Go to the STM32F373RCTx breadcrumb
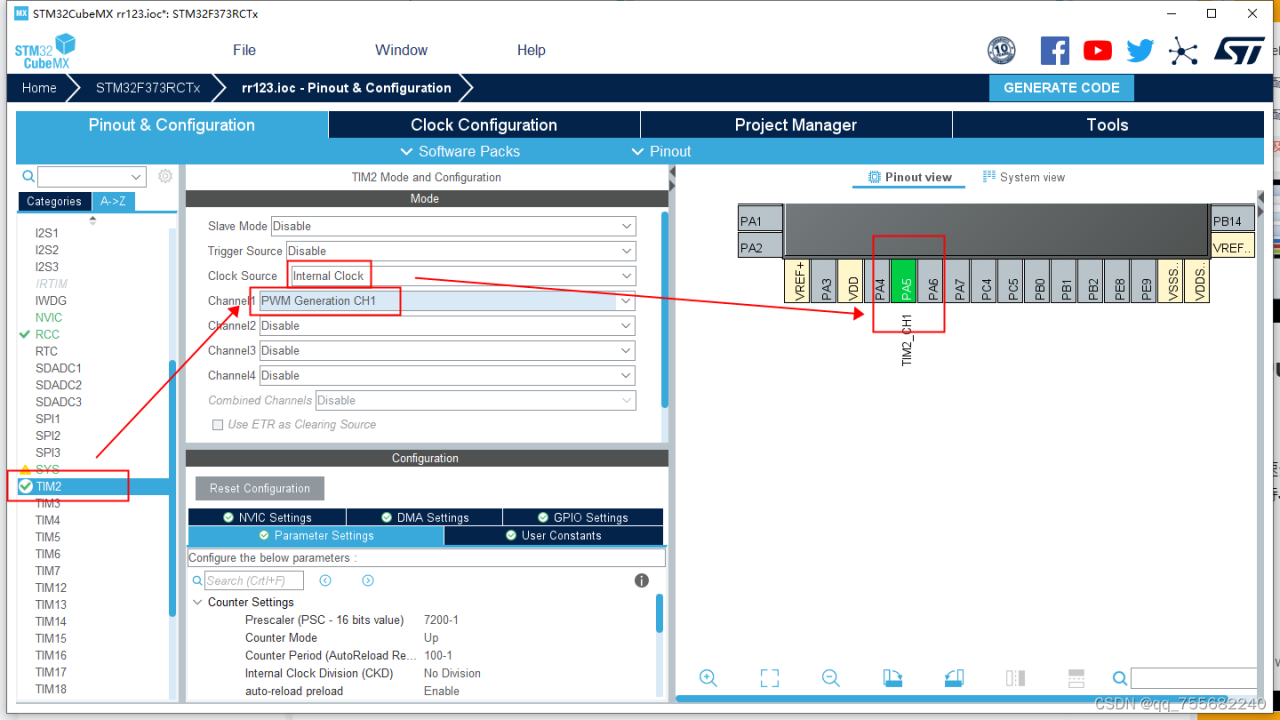The width and height of the screenshot is (1280, 720). tap(148, 88)
